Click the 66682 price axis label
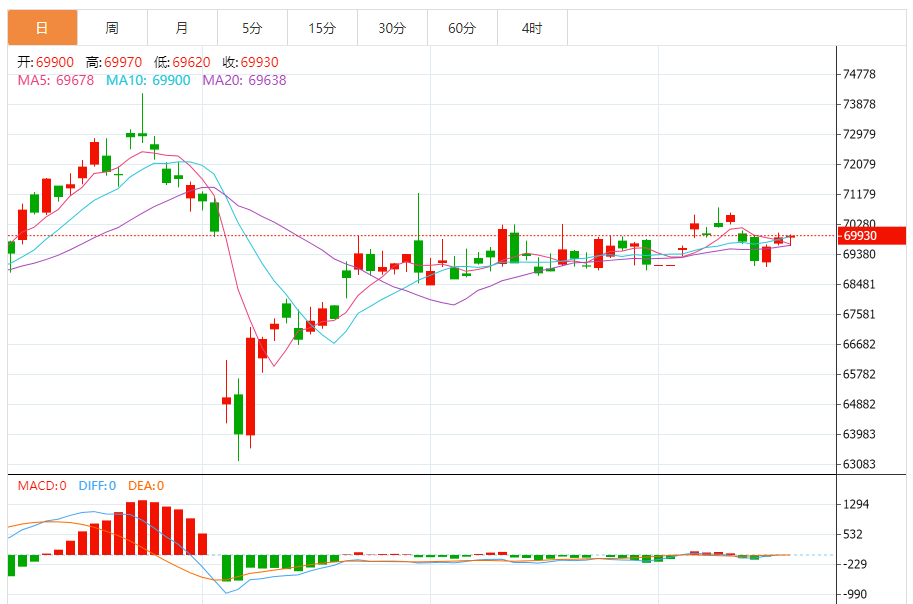Screen dimensions: 913x604 tap(859, 344)
